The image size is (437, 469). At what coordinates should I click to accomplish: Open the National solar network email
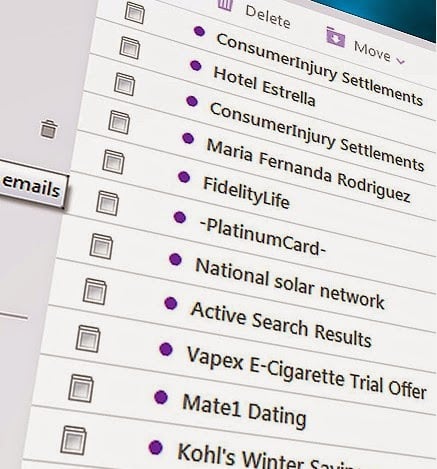pos(290,283)
